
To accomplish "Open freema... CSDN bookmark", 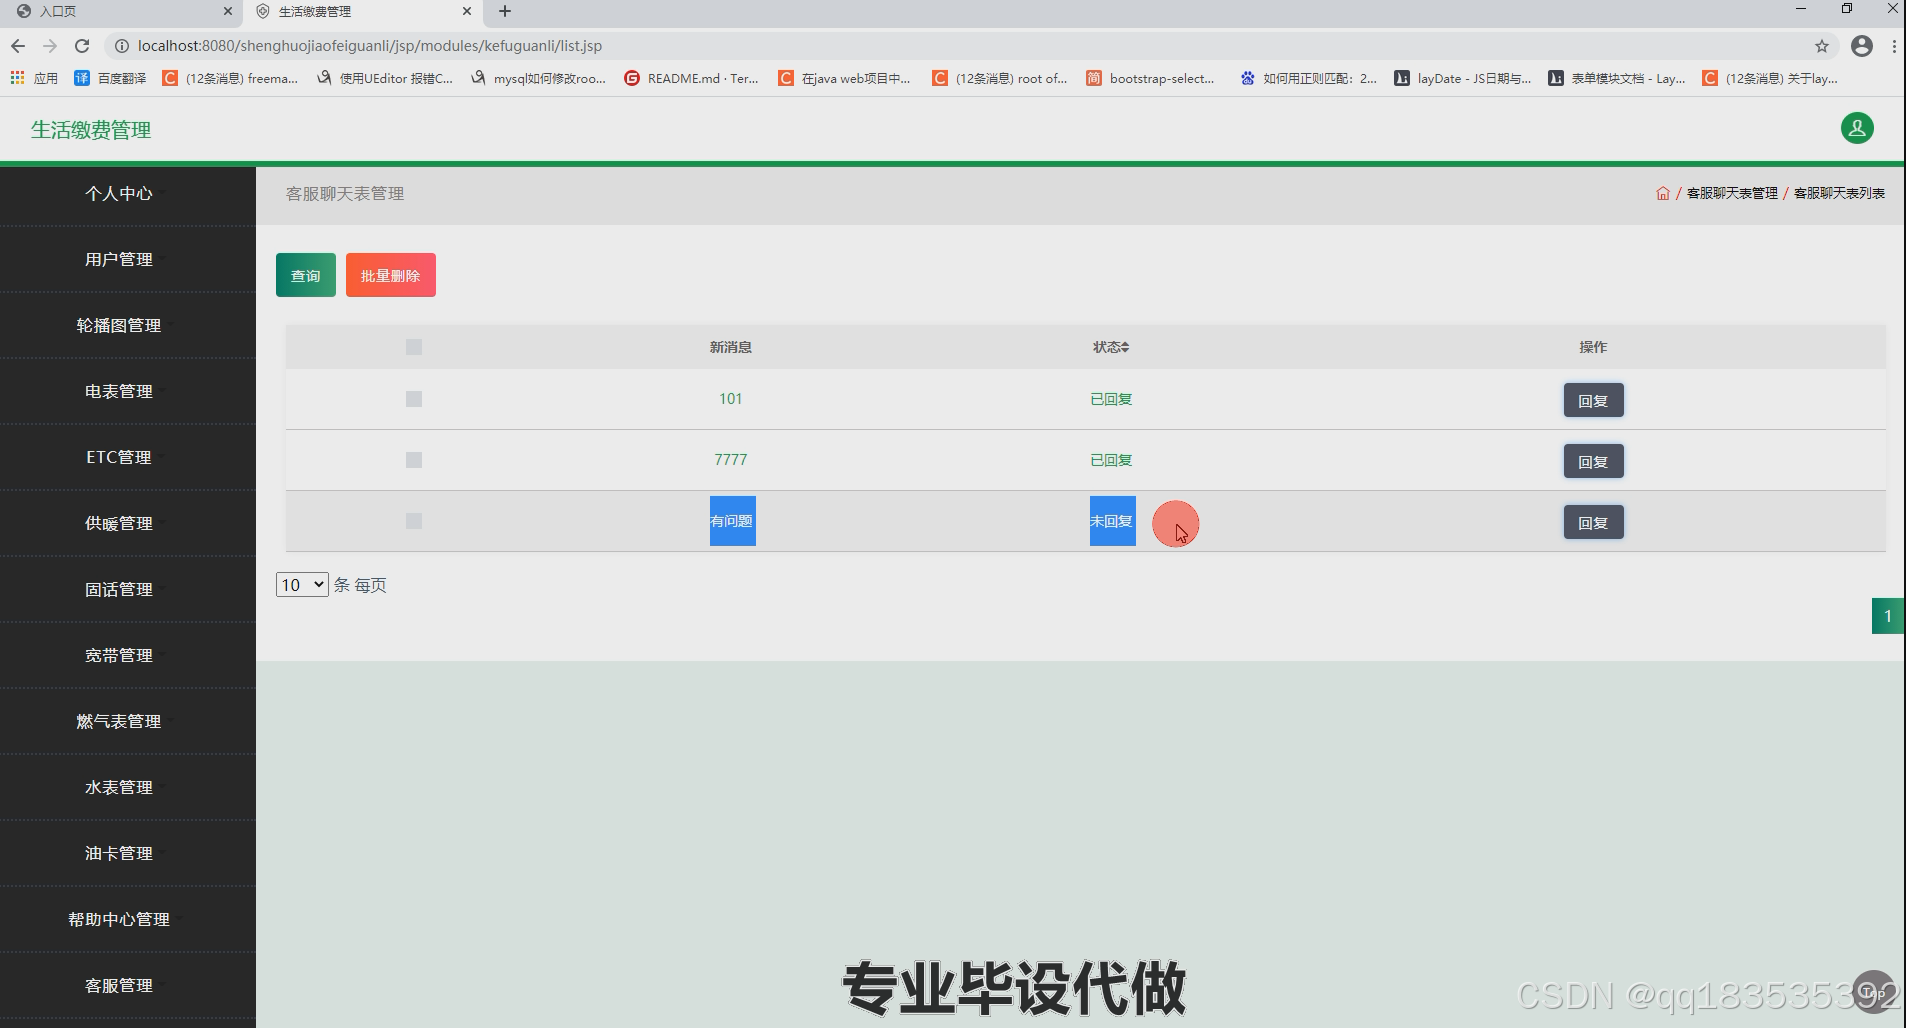I will point(231,78).
